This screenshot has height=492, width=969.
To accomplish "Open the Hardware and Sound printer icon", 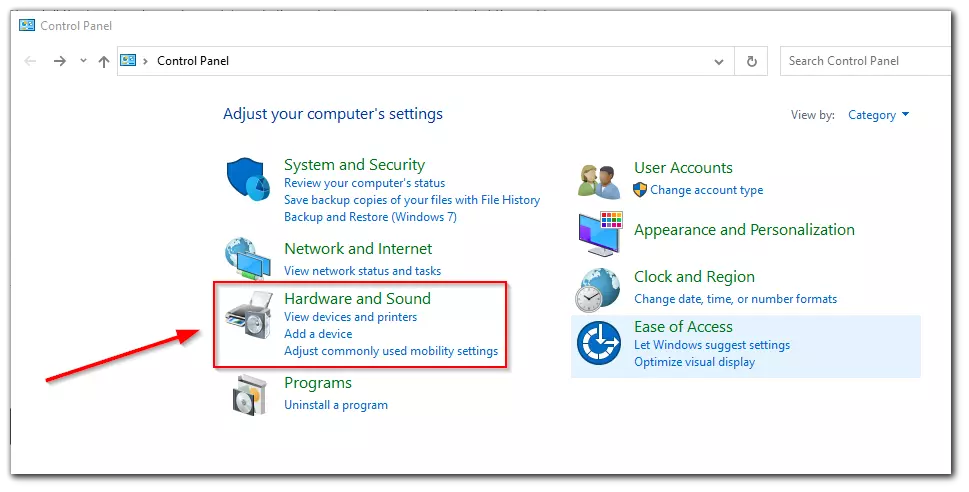I will pyautogui.click(x=248, y=315).
